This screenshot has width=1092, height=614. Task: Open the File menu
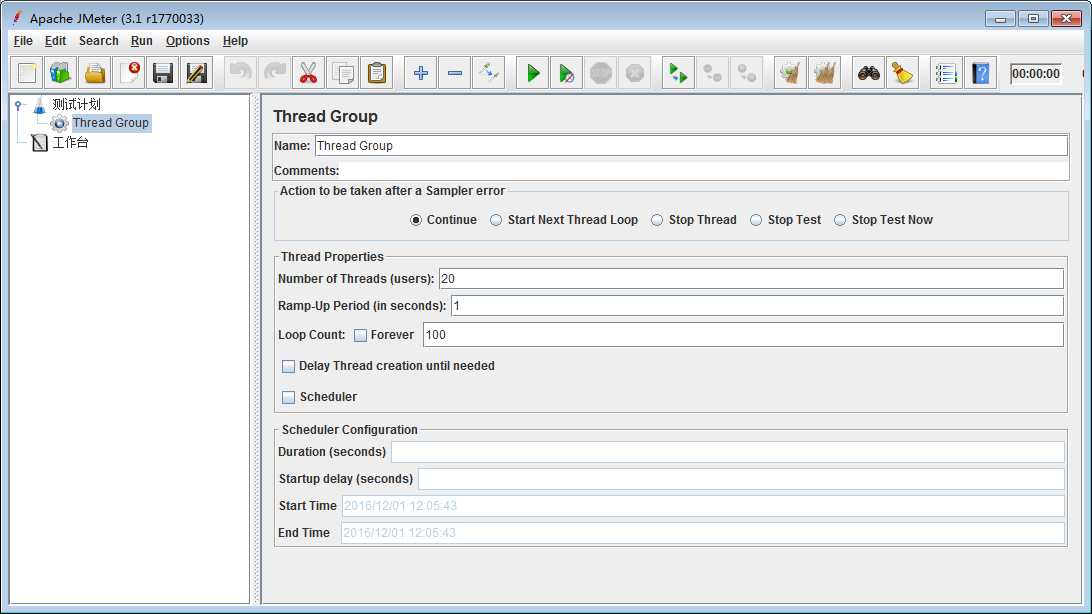tap(23, 41)
